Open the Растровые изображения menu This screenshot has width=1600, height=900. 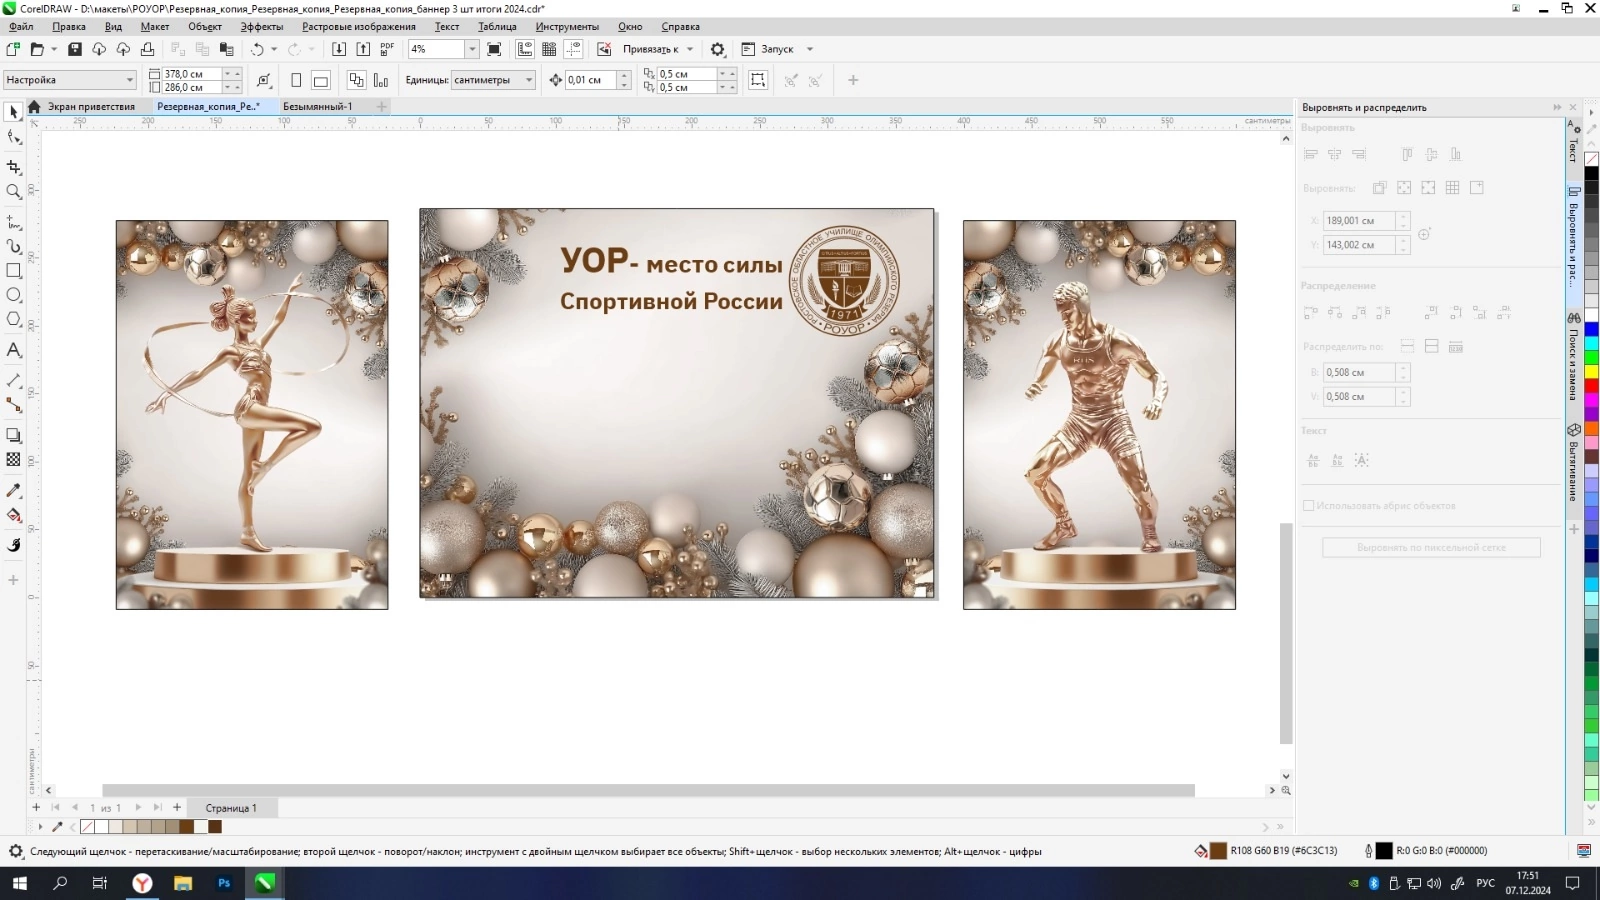click(x=359, y=27)
